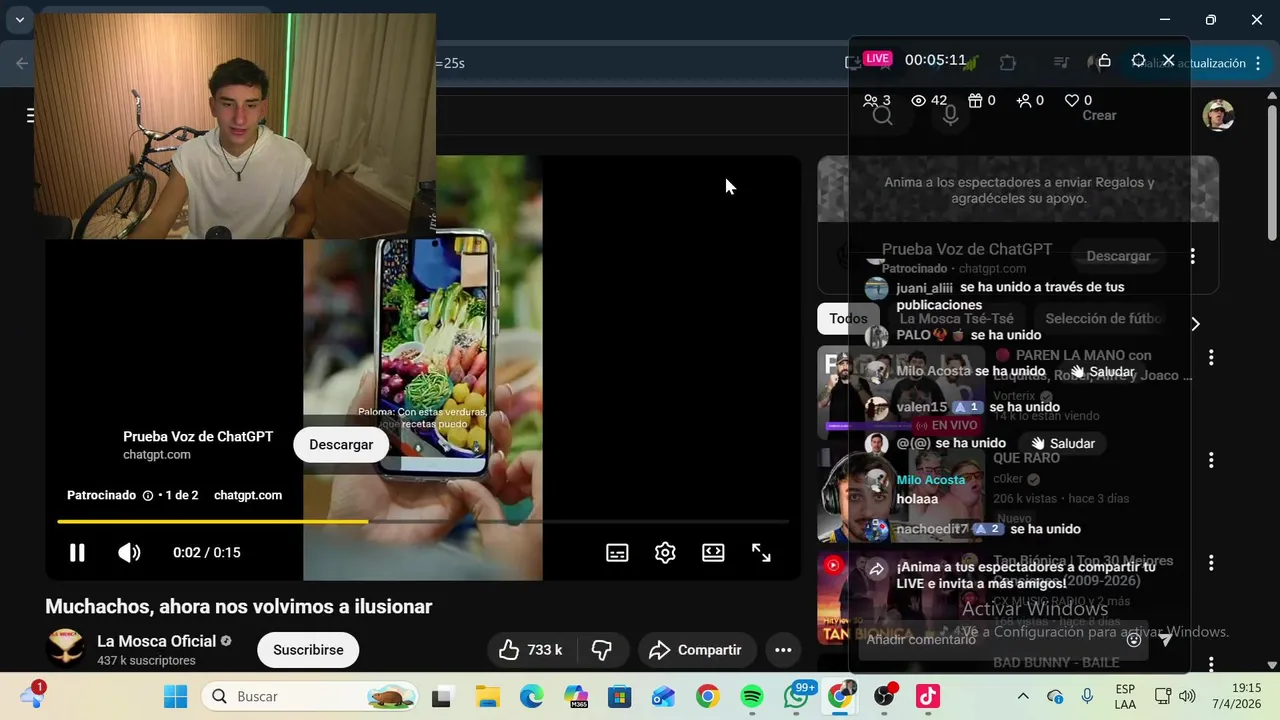Screen dimensions: 1280x720
Task: Click the new followers icon in the overlay
Action: 1024,100
